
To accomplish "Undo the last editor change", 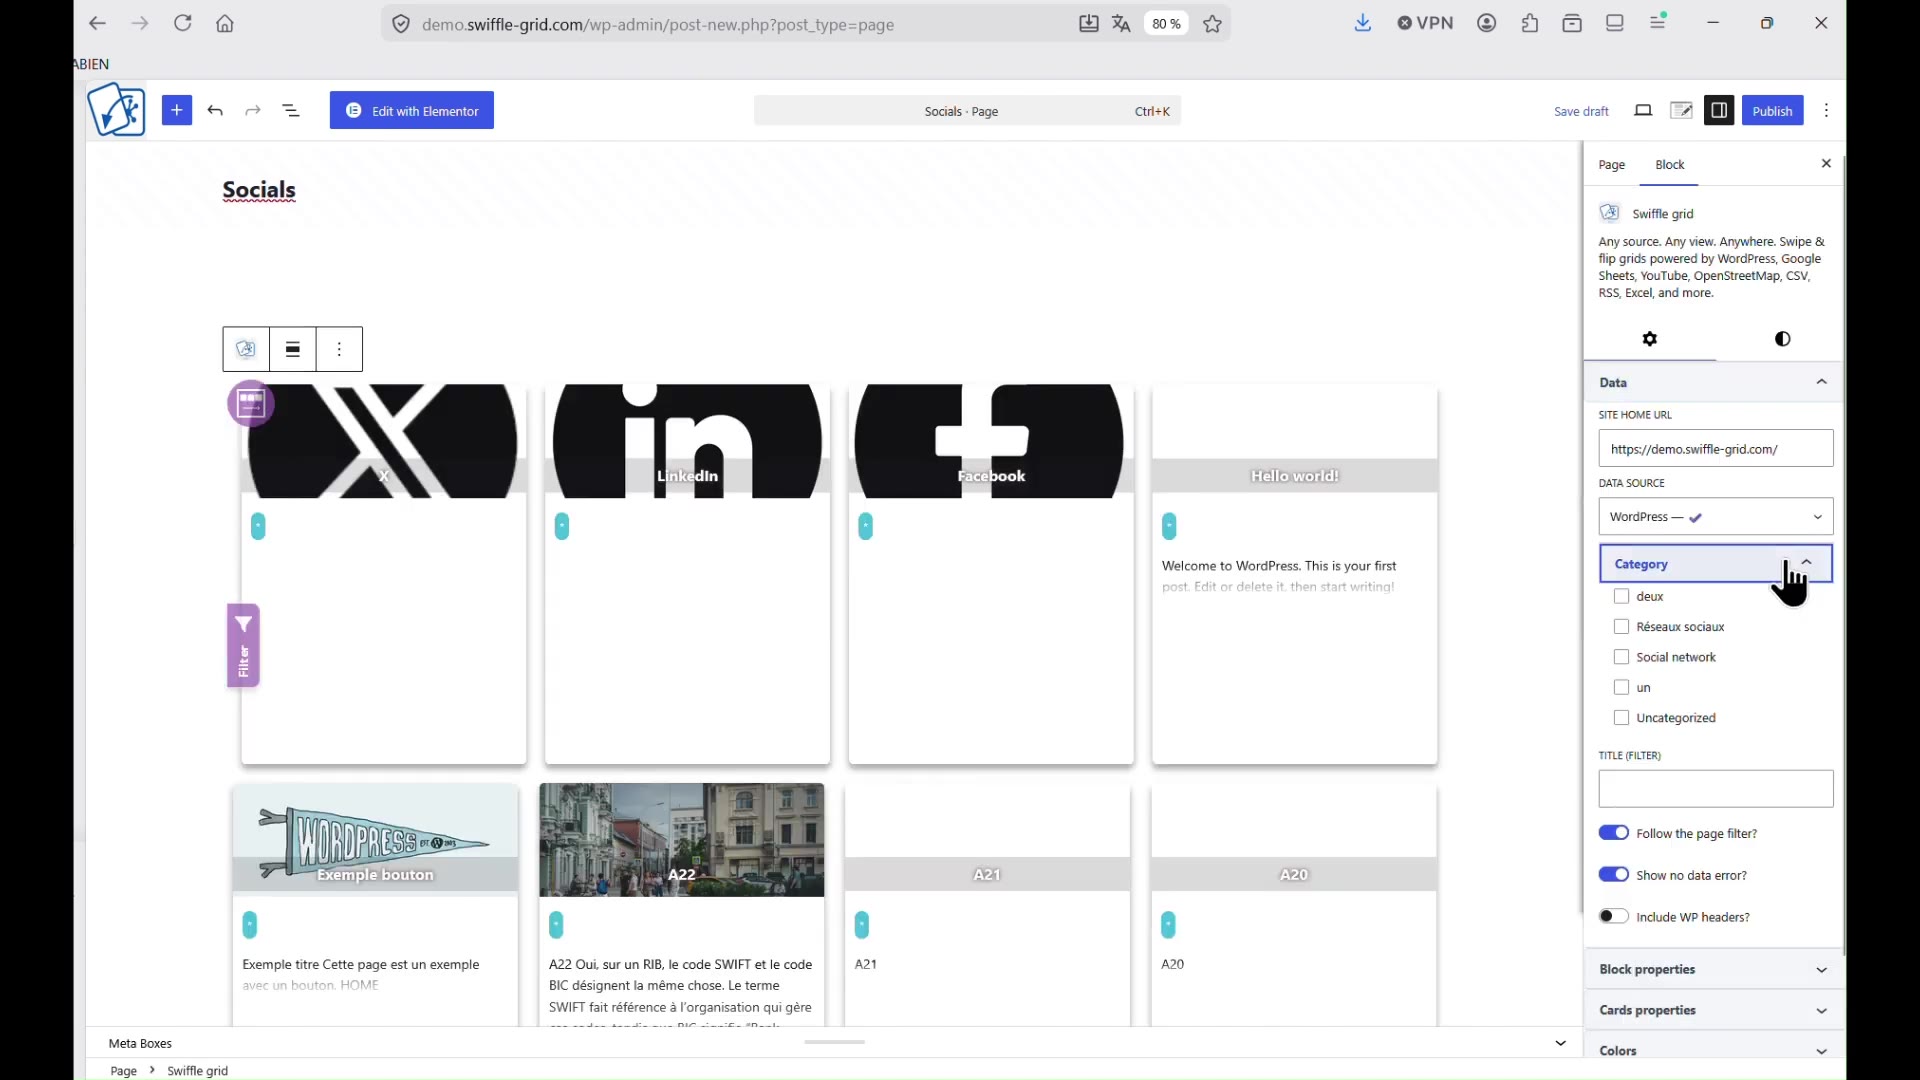I will (216, 111).
